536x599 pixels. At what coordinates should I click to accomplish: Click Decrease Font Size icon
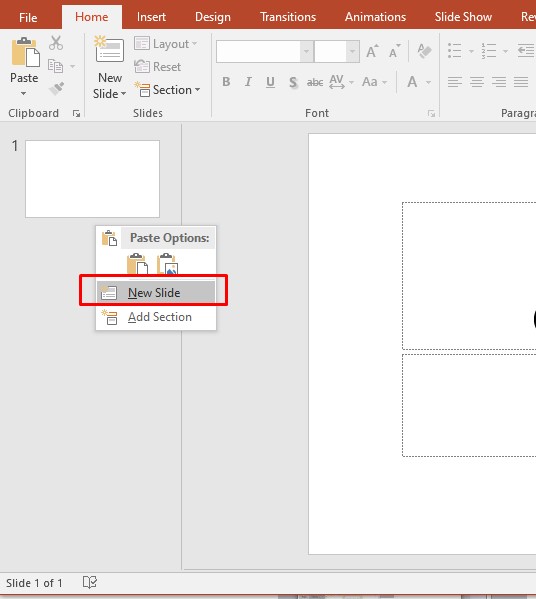pos(394,51)
